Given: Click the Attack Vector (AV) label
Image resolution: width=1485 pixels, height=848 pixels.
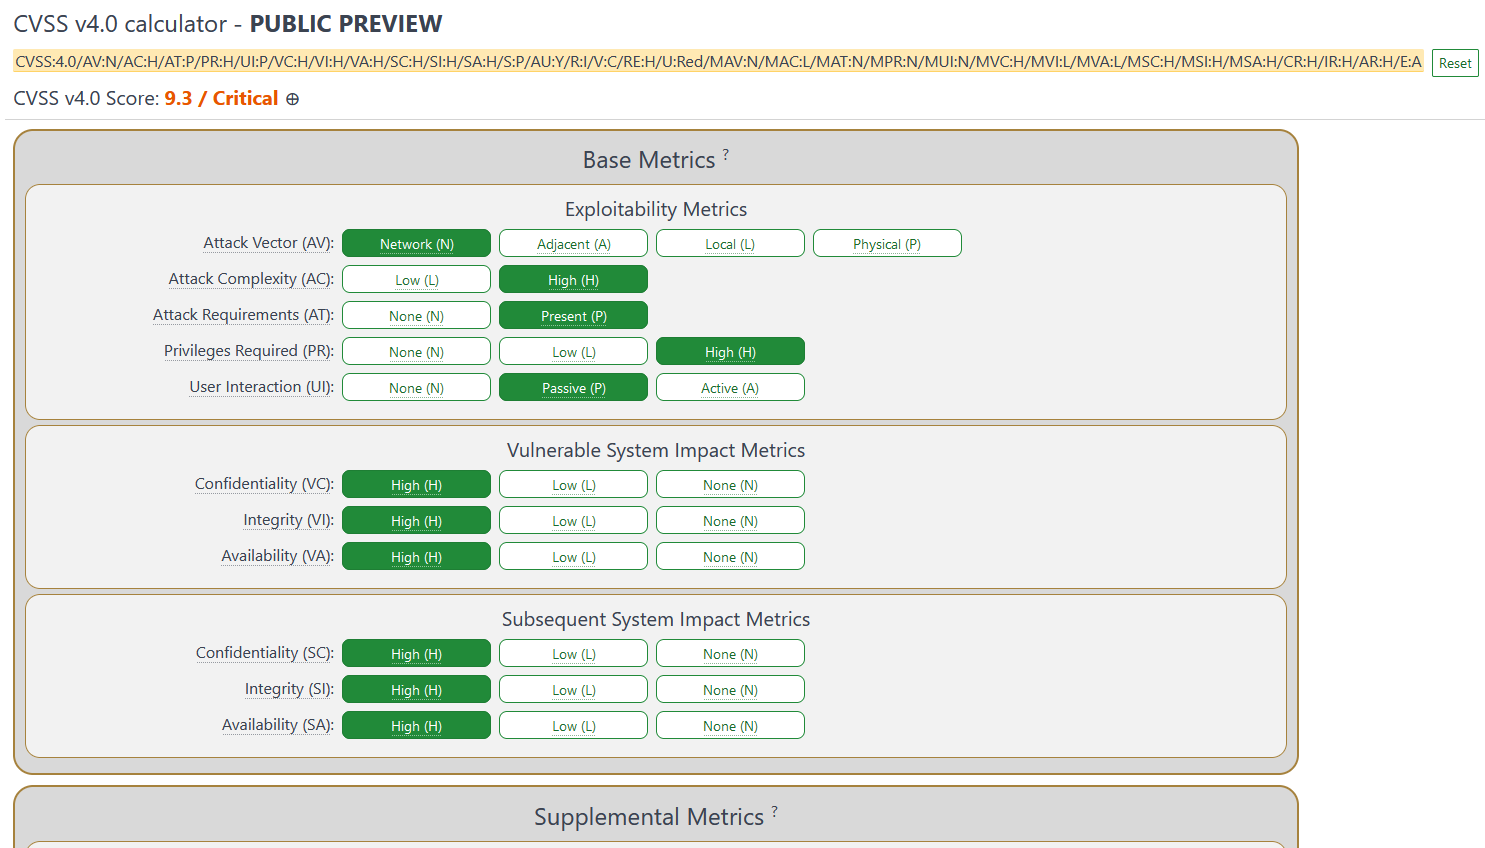Looking at the screenshot, I should [x=268, y=243].
